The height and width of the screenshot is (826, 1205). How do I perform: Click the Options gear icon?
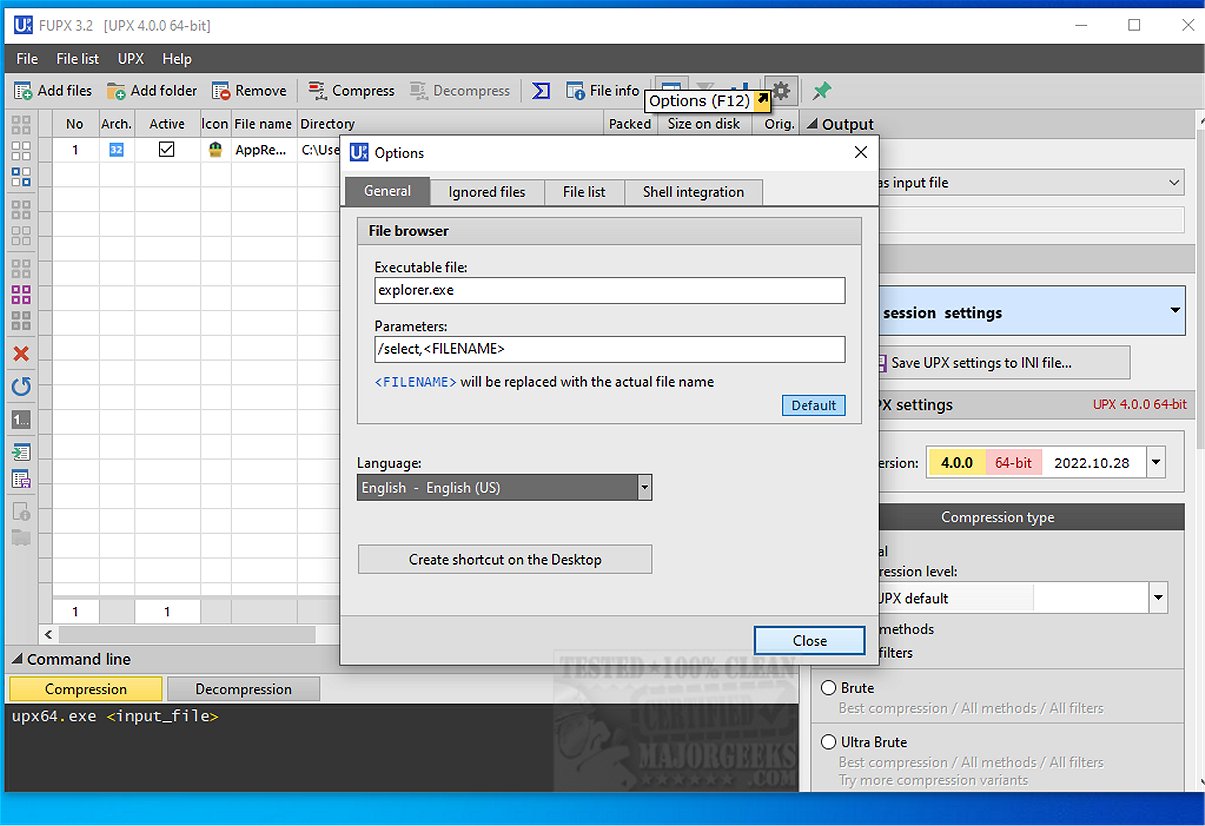782,91
